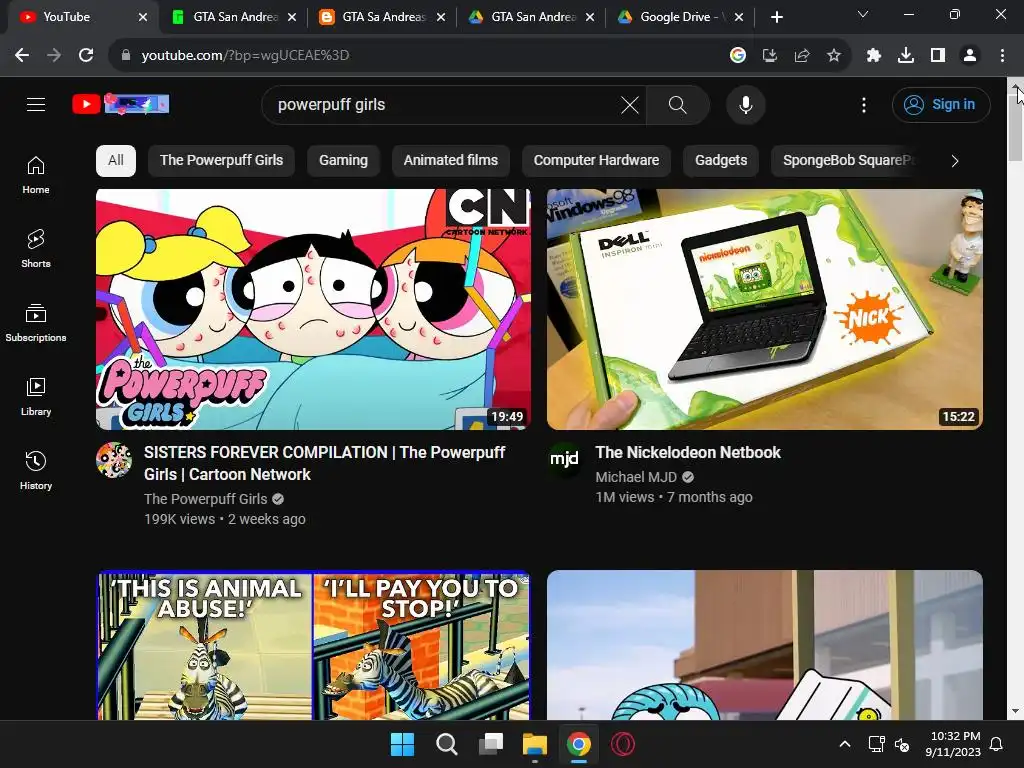Switch to the Google Drive tab

[682, 17]
